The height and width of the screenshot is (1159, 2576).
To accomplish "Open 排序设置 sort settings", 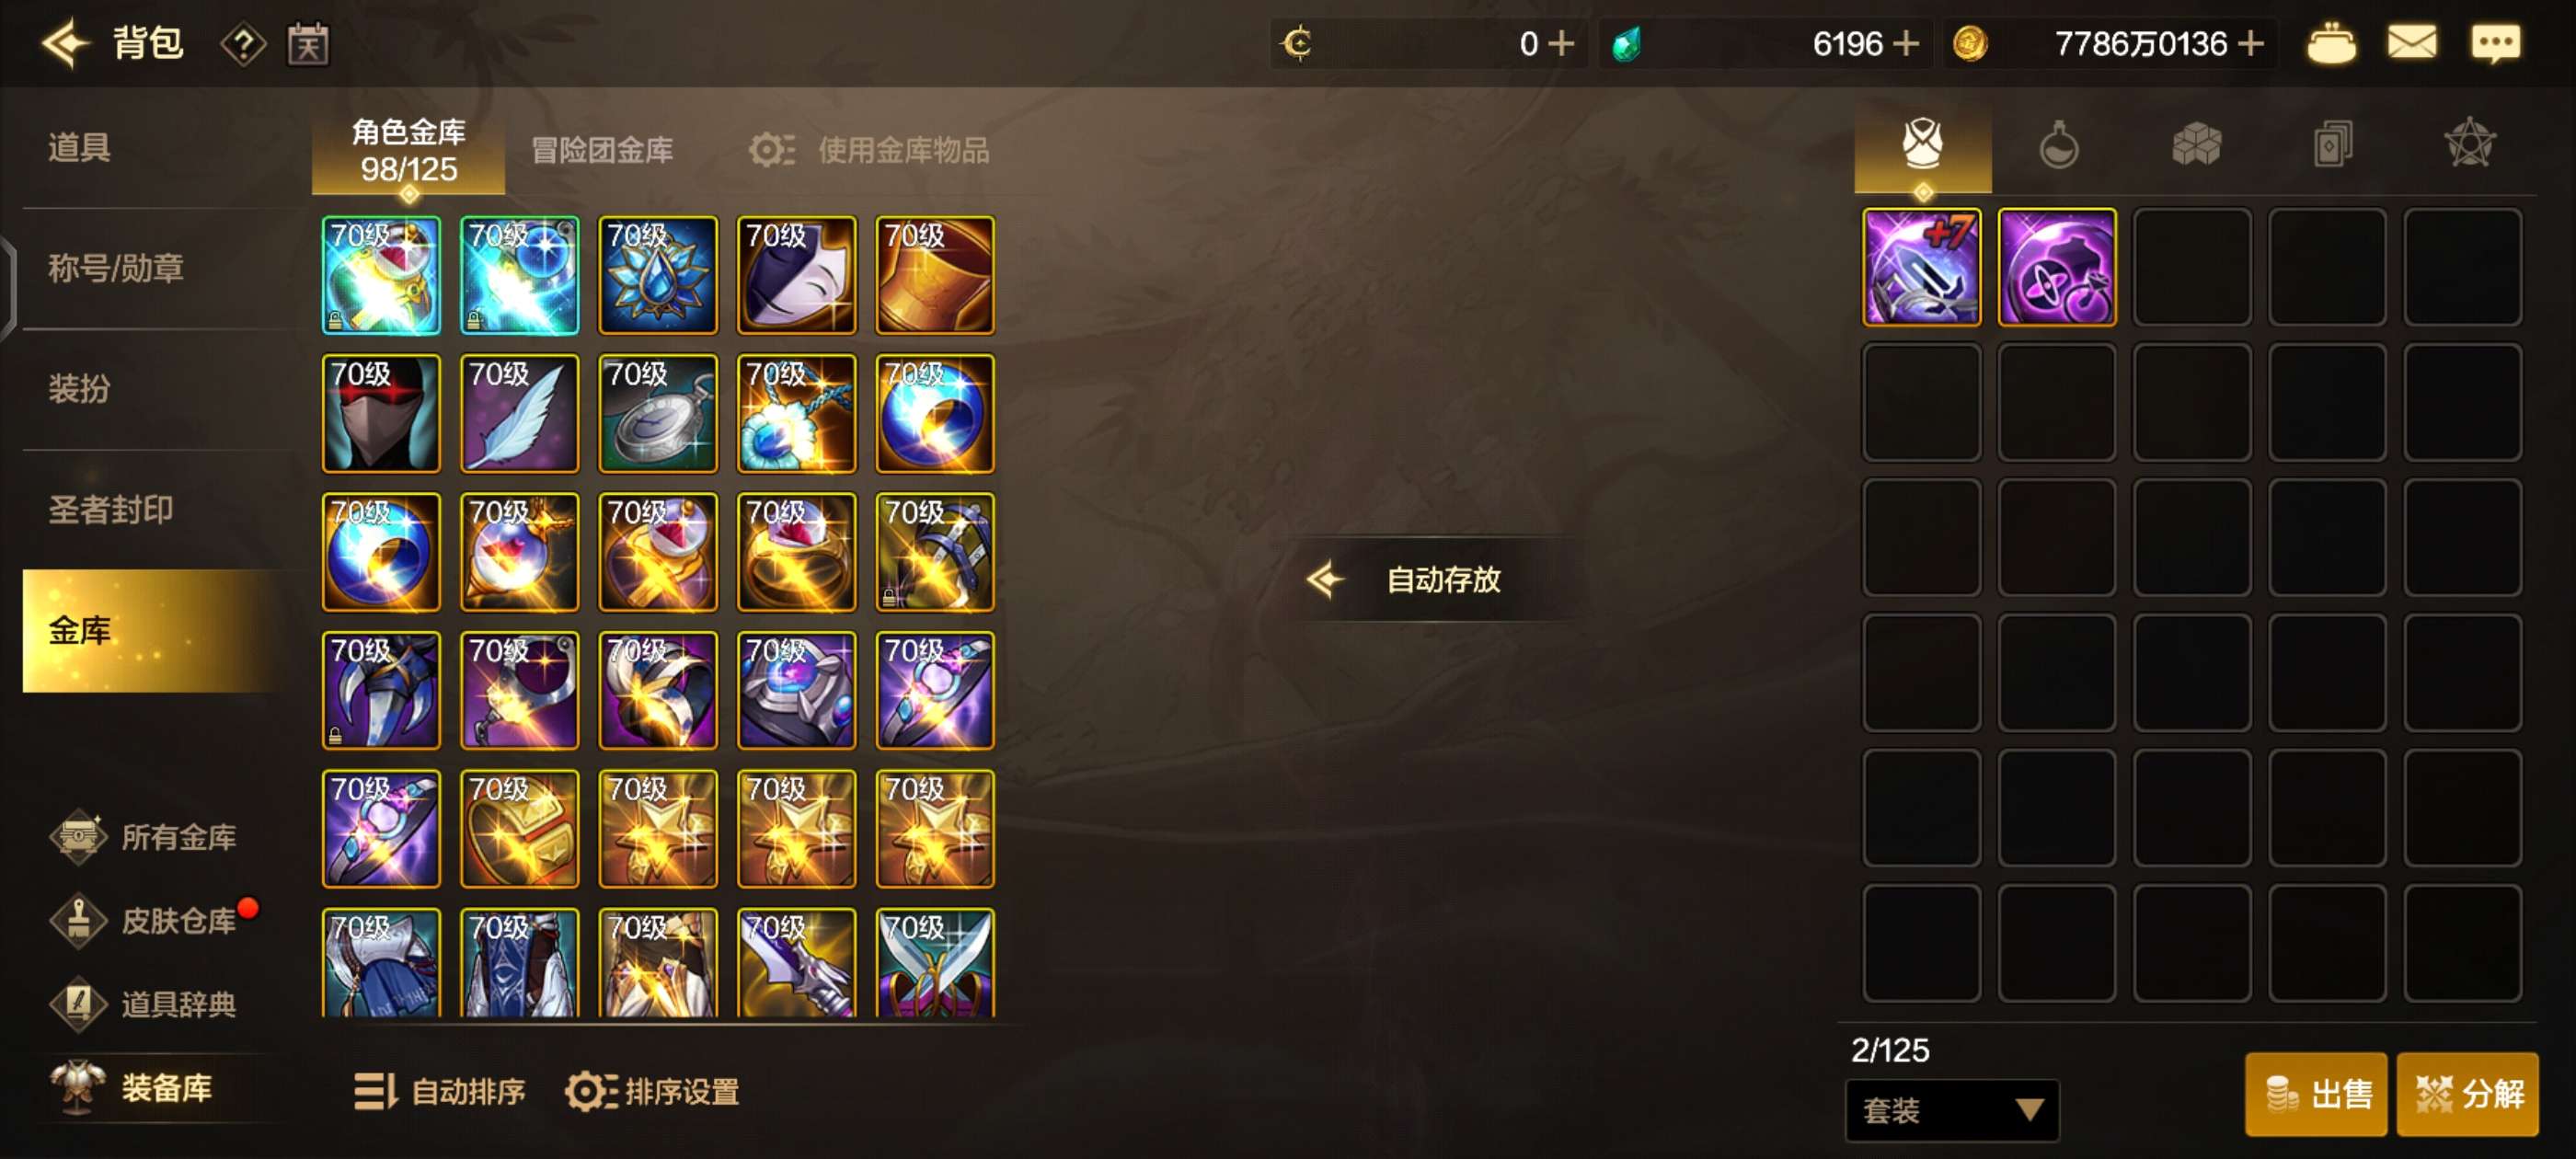I will point(653,1091).
